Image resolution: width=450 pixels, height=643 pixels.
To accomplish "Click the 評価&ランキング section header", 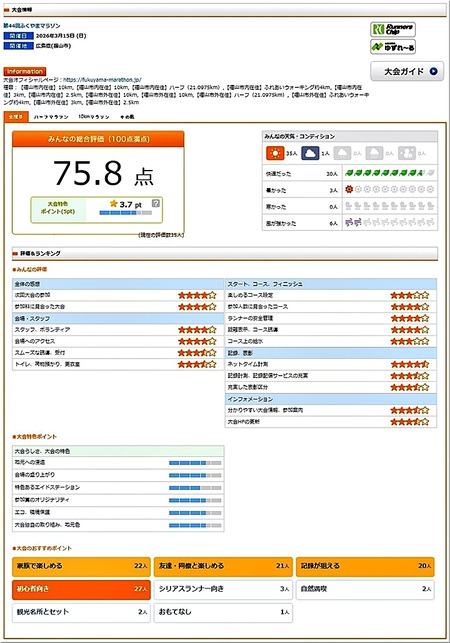I will 225,253.
